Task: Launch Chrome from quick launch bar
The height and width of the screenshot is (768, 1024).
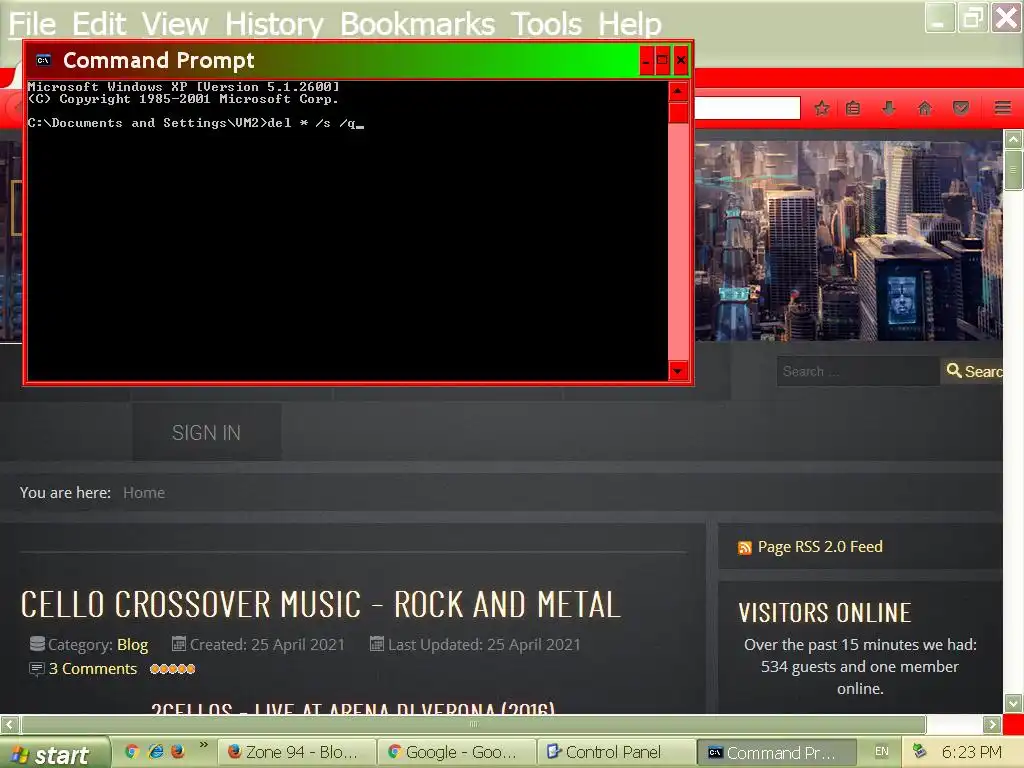Action: pos(132,752)
